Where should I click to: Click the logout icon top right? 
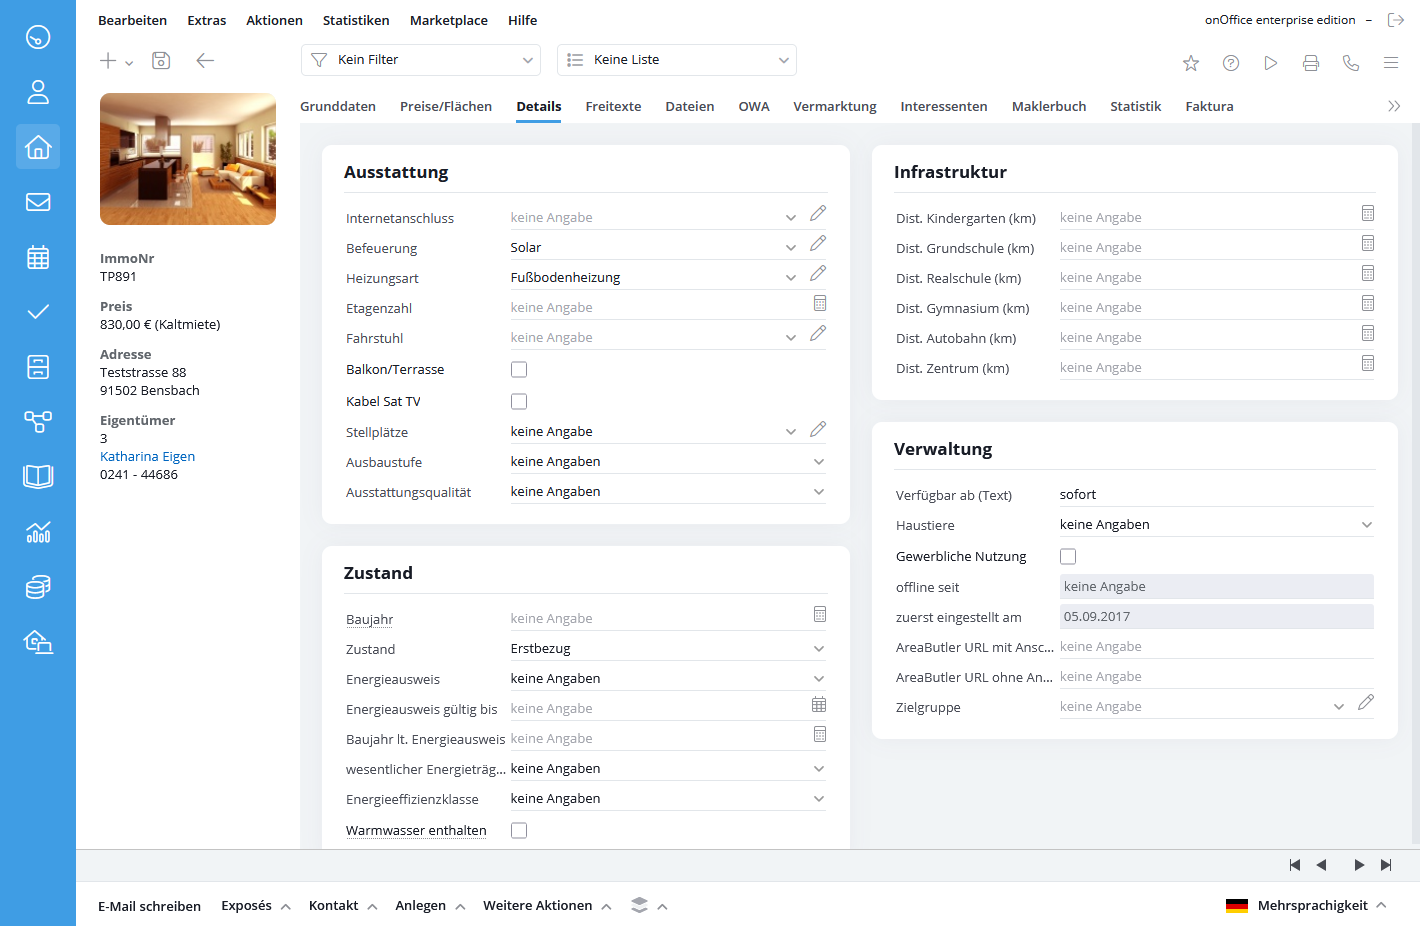(1396, 20)
